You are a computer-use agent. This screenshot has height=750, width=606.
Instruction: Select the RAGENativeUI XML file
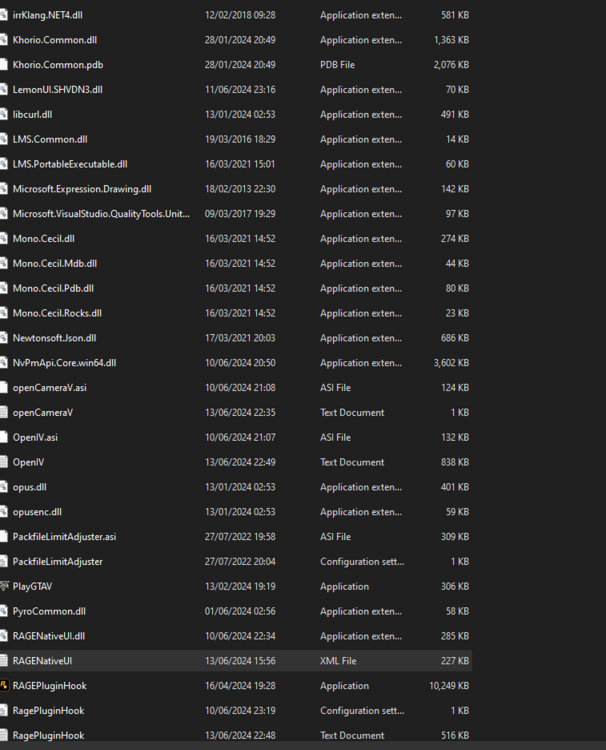pyautogui.click(x=42, y=661)
